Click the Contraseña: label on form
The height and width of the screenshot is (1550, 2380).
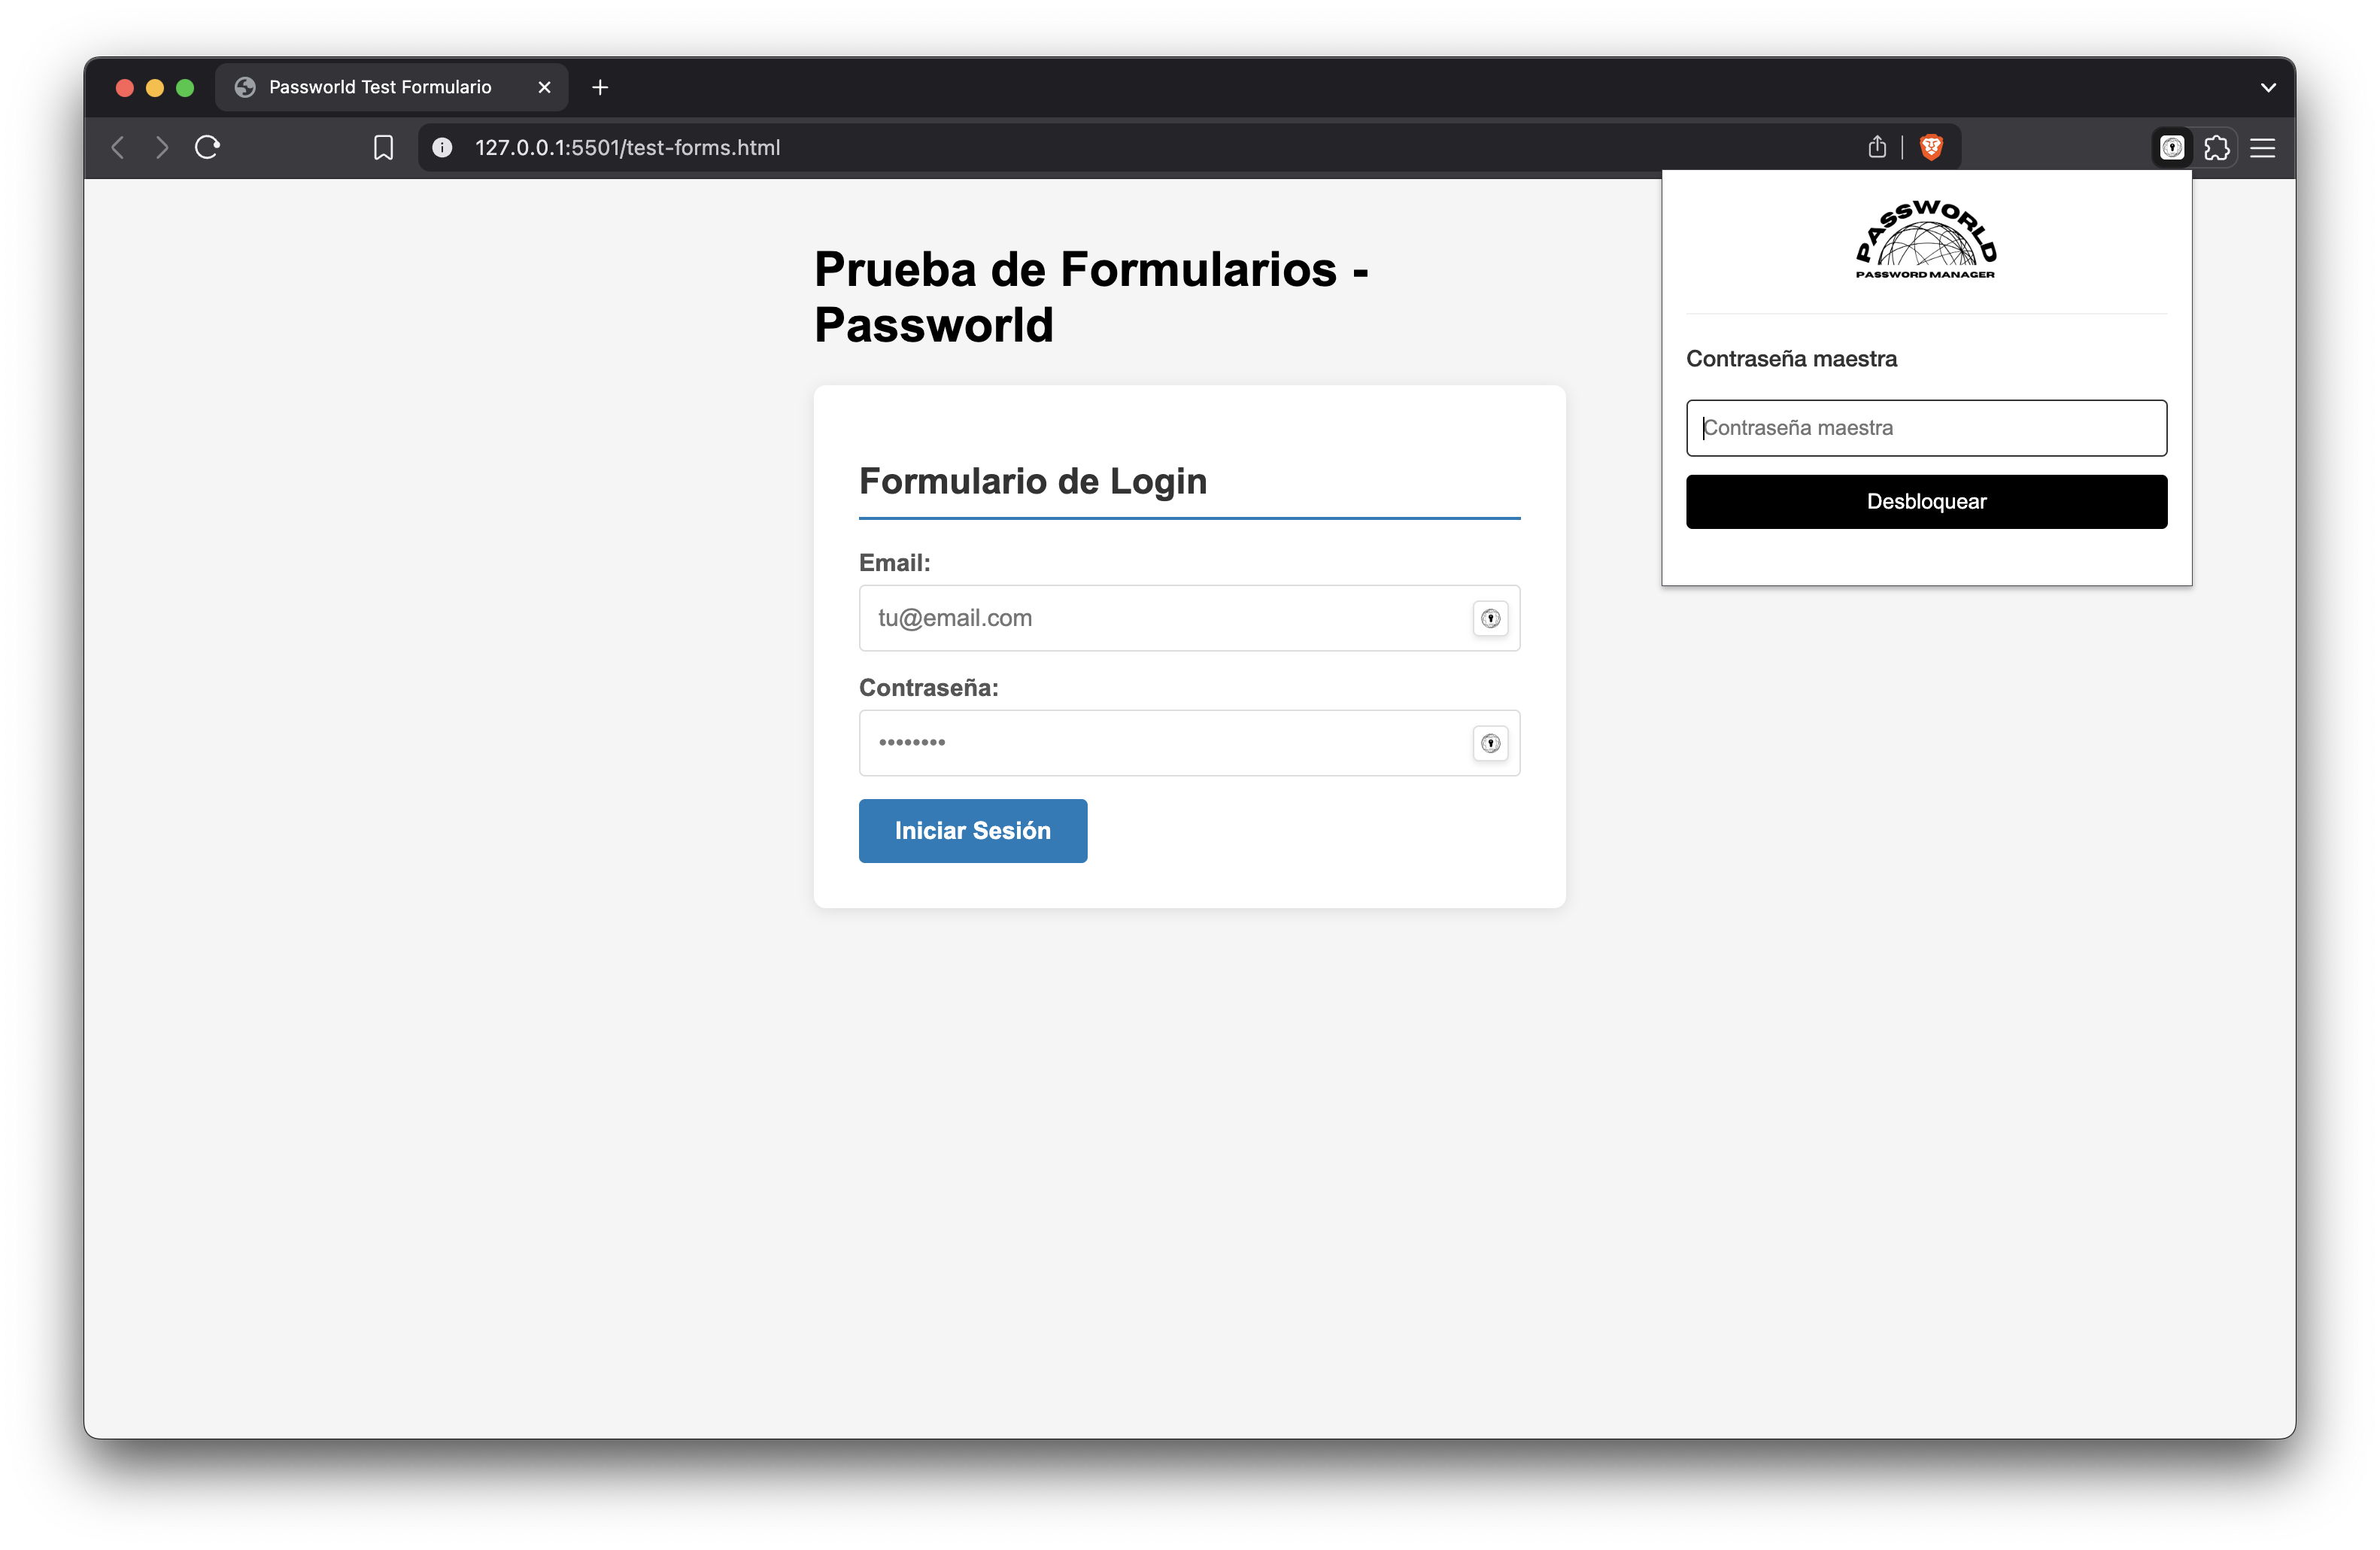pos(928,688)
